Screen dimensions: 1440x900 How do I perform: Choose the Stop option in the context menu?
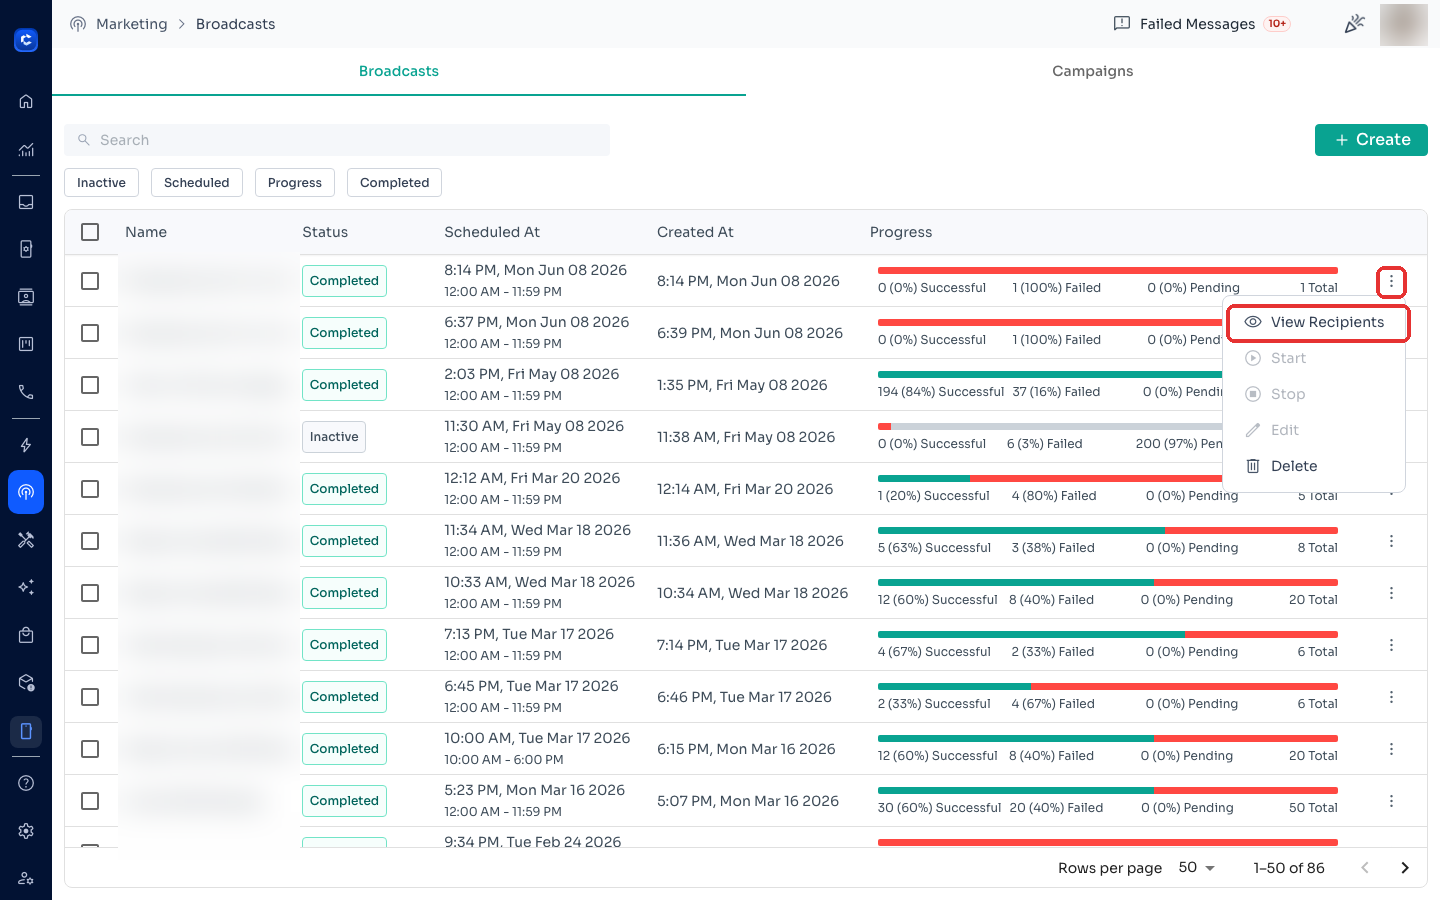click(x=1314, y=394)
